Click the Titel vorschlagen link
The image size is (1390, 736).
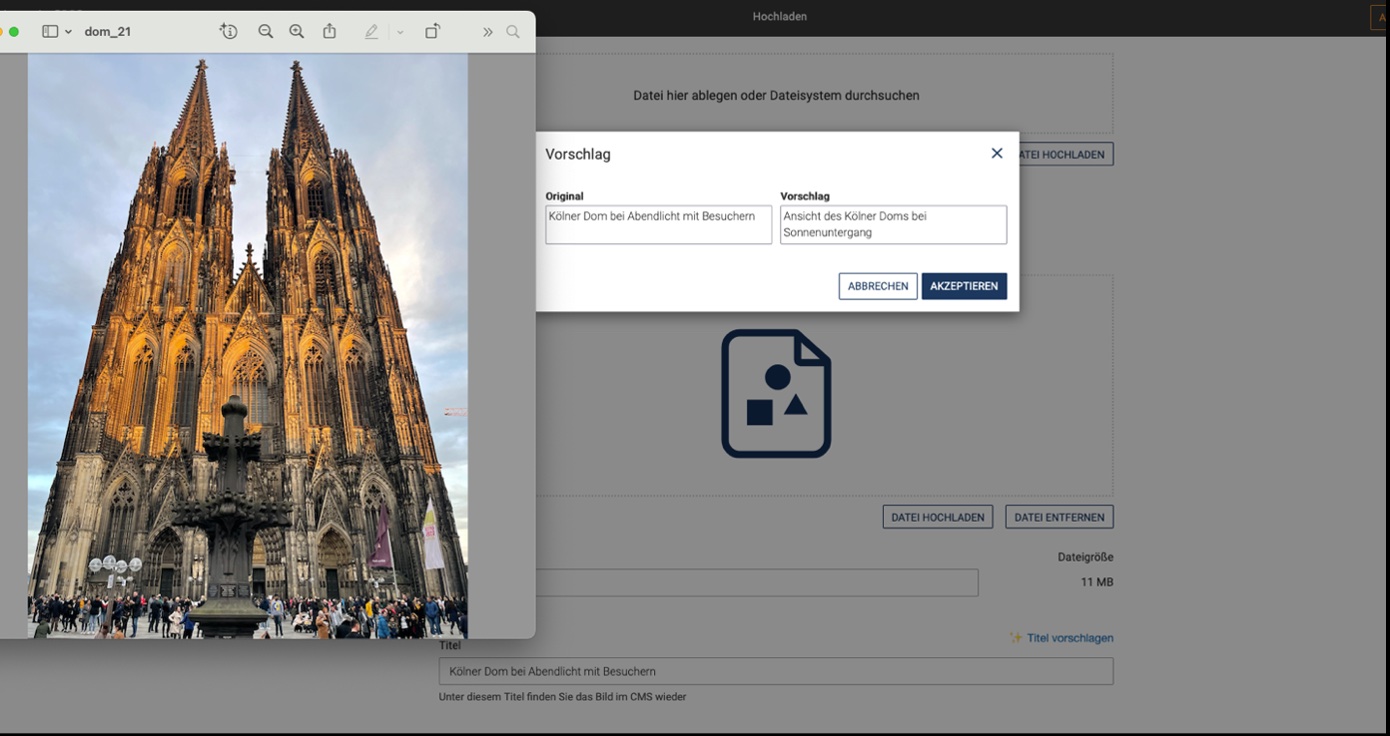click(x=1061, y=638)
